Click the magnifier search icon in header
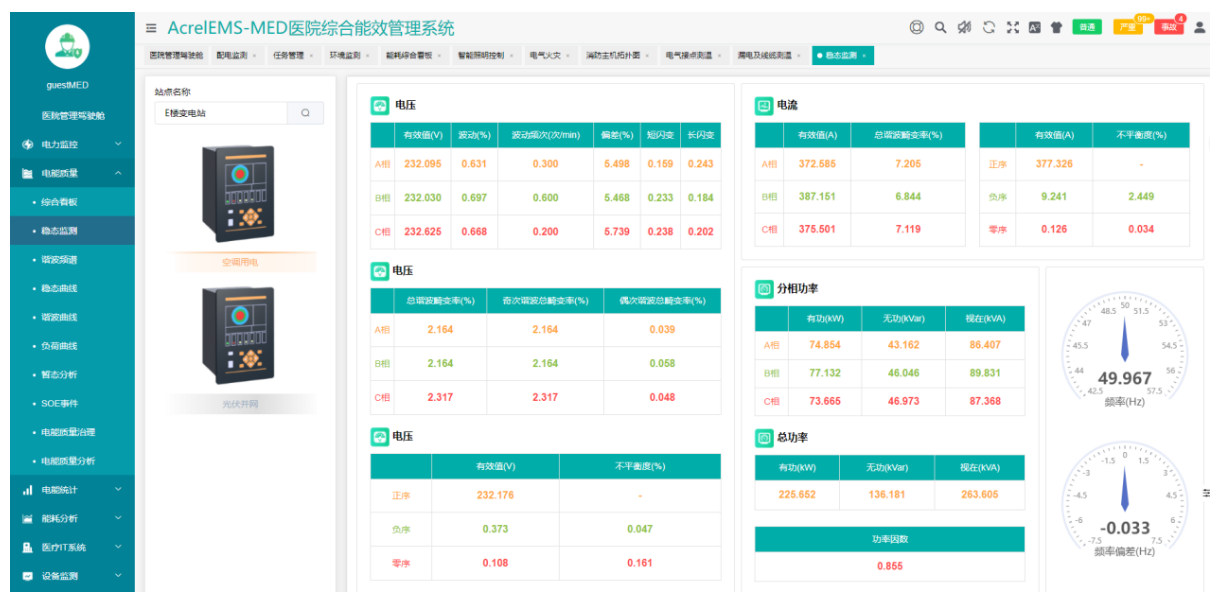1223x604 pixels. (x=940, y=28)
